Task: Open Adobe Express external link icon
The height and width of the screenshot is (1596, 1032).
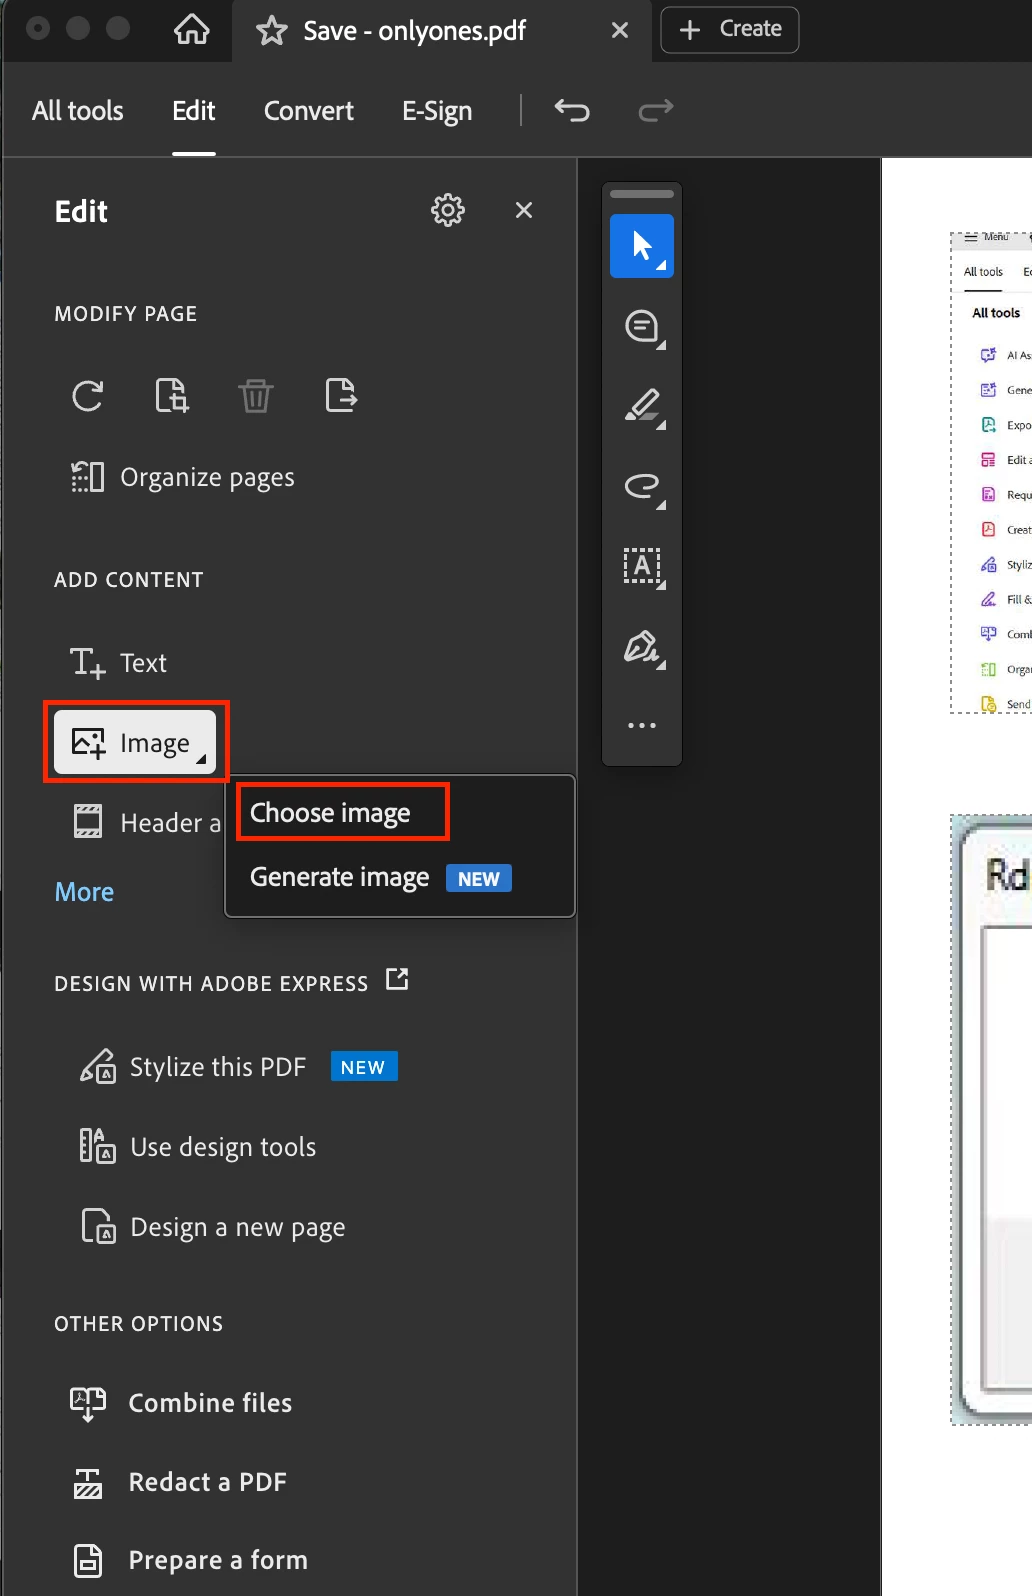Action: coord(397,979)
